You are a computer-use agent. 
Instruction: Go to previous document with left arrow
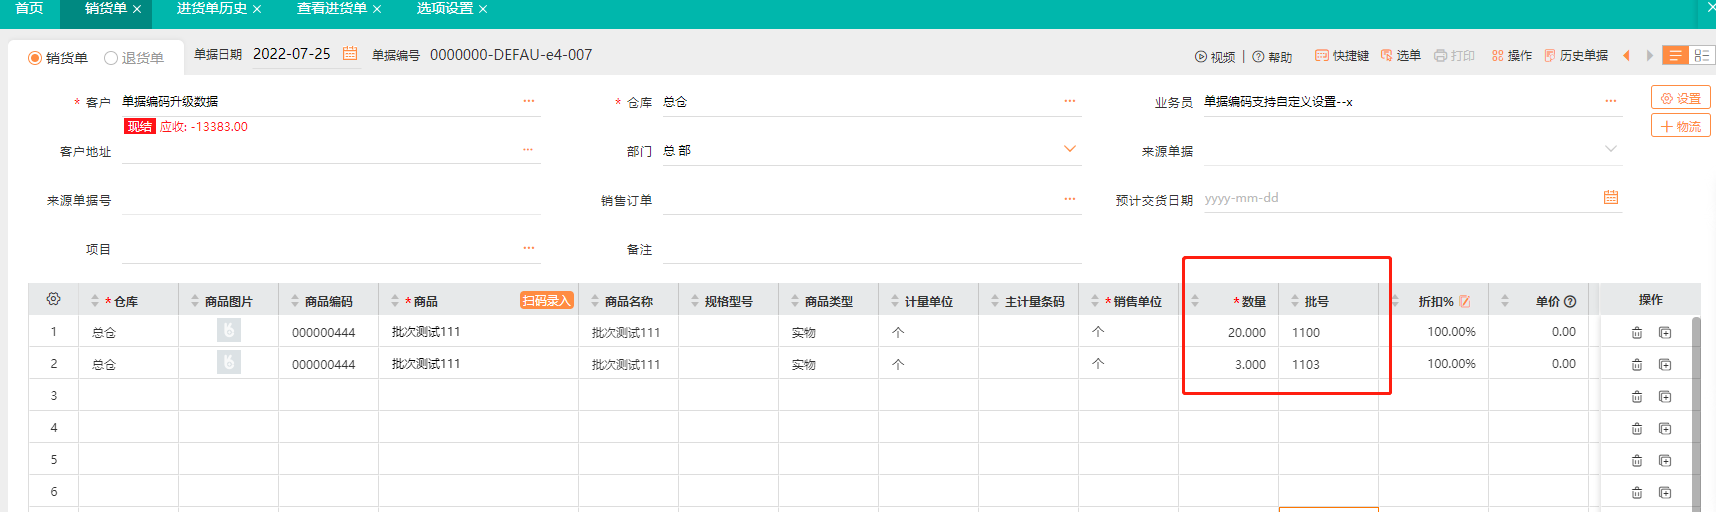point(1627,56)
